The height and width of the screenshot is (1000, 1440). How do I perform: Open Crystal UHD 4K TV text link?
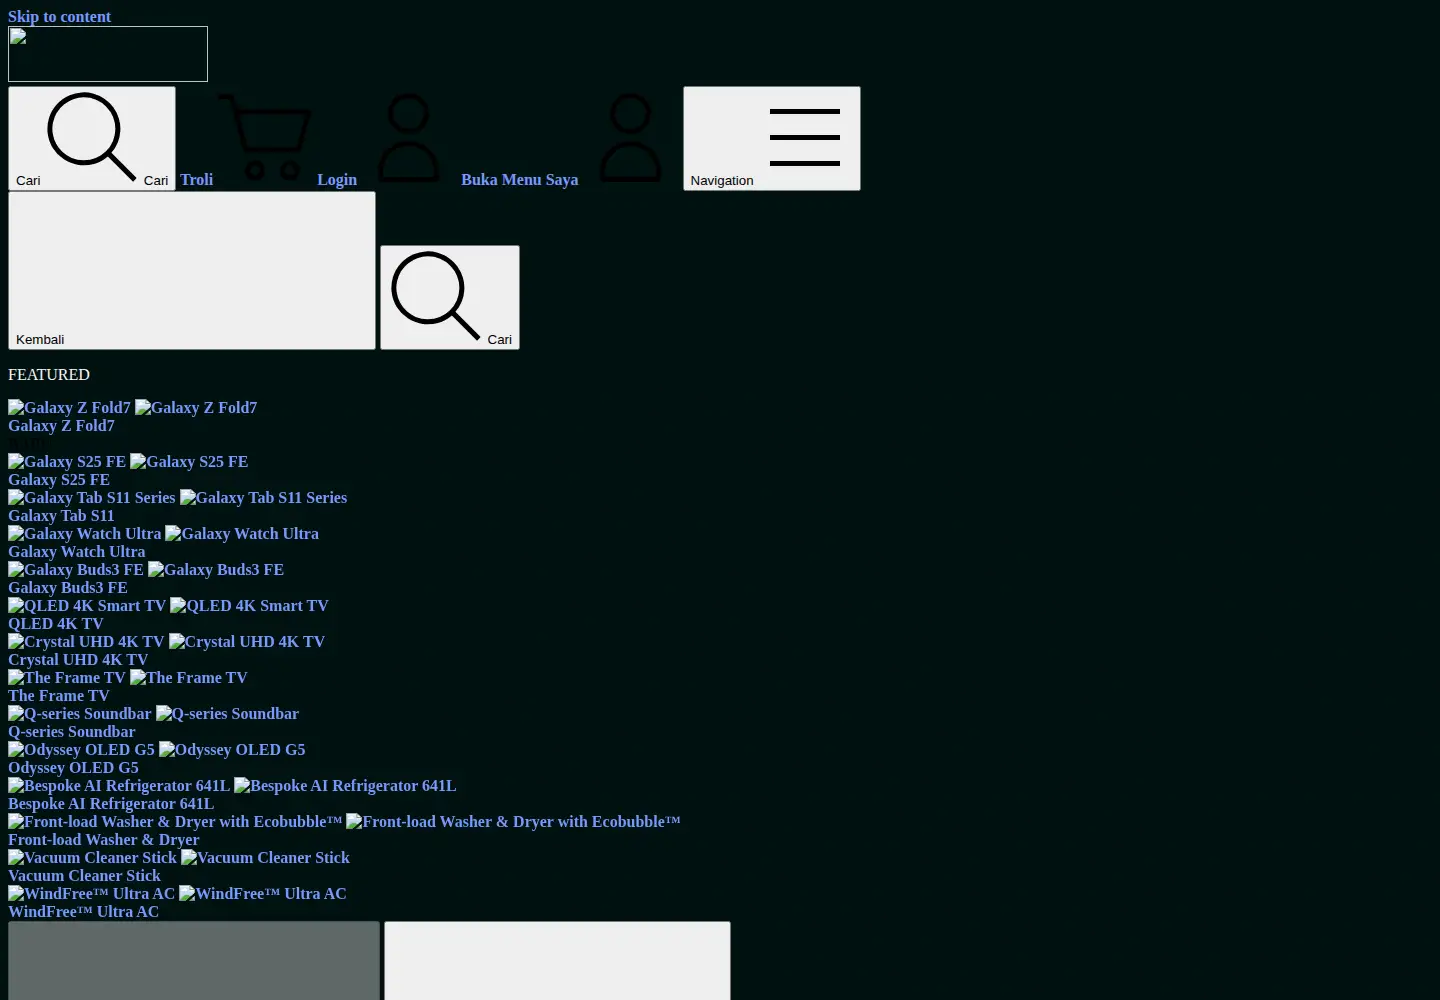tap(78, 660)
